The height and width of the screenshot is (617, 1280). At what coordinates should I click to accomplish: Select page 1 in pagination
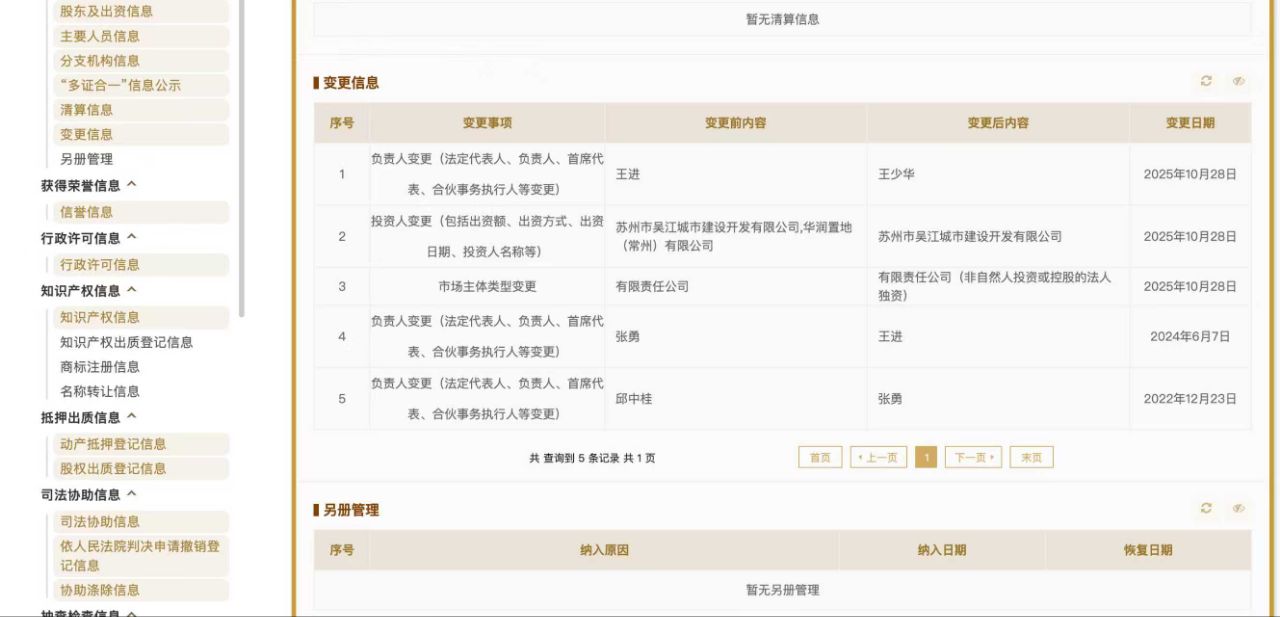(926, 458)
